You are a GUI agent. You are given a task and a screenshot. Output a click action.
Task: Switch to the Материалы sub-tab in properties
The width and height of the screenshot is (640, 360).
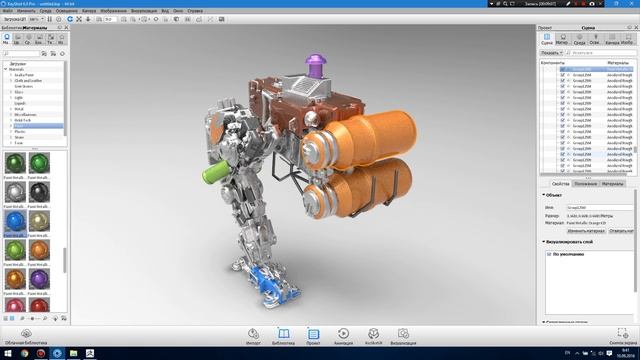(612, 184)
